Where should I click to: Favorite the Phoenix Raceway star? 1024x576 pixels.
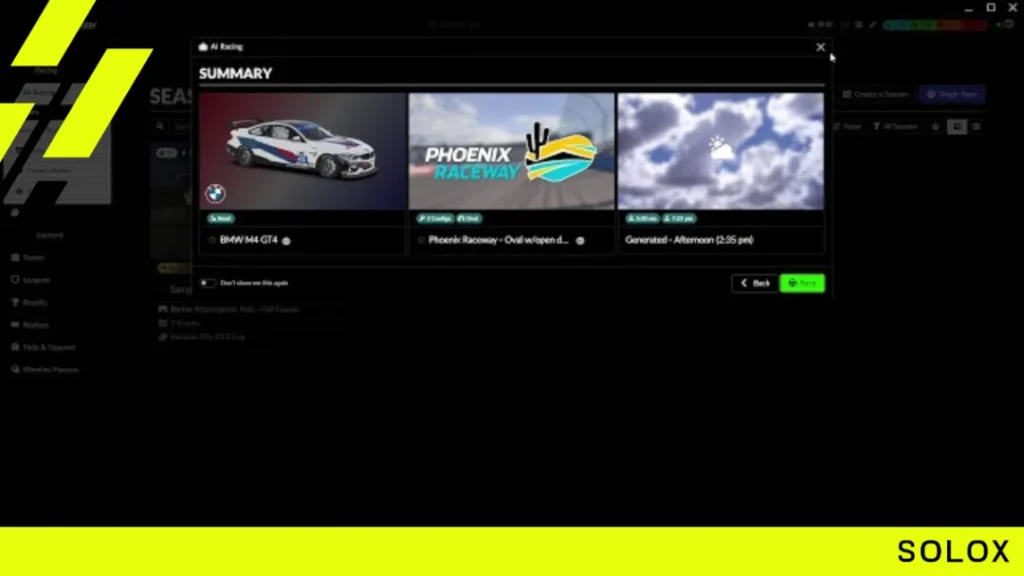421,240
